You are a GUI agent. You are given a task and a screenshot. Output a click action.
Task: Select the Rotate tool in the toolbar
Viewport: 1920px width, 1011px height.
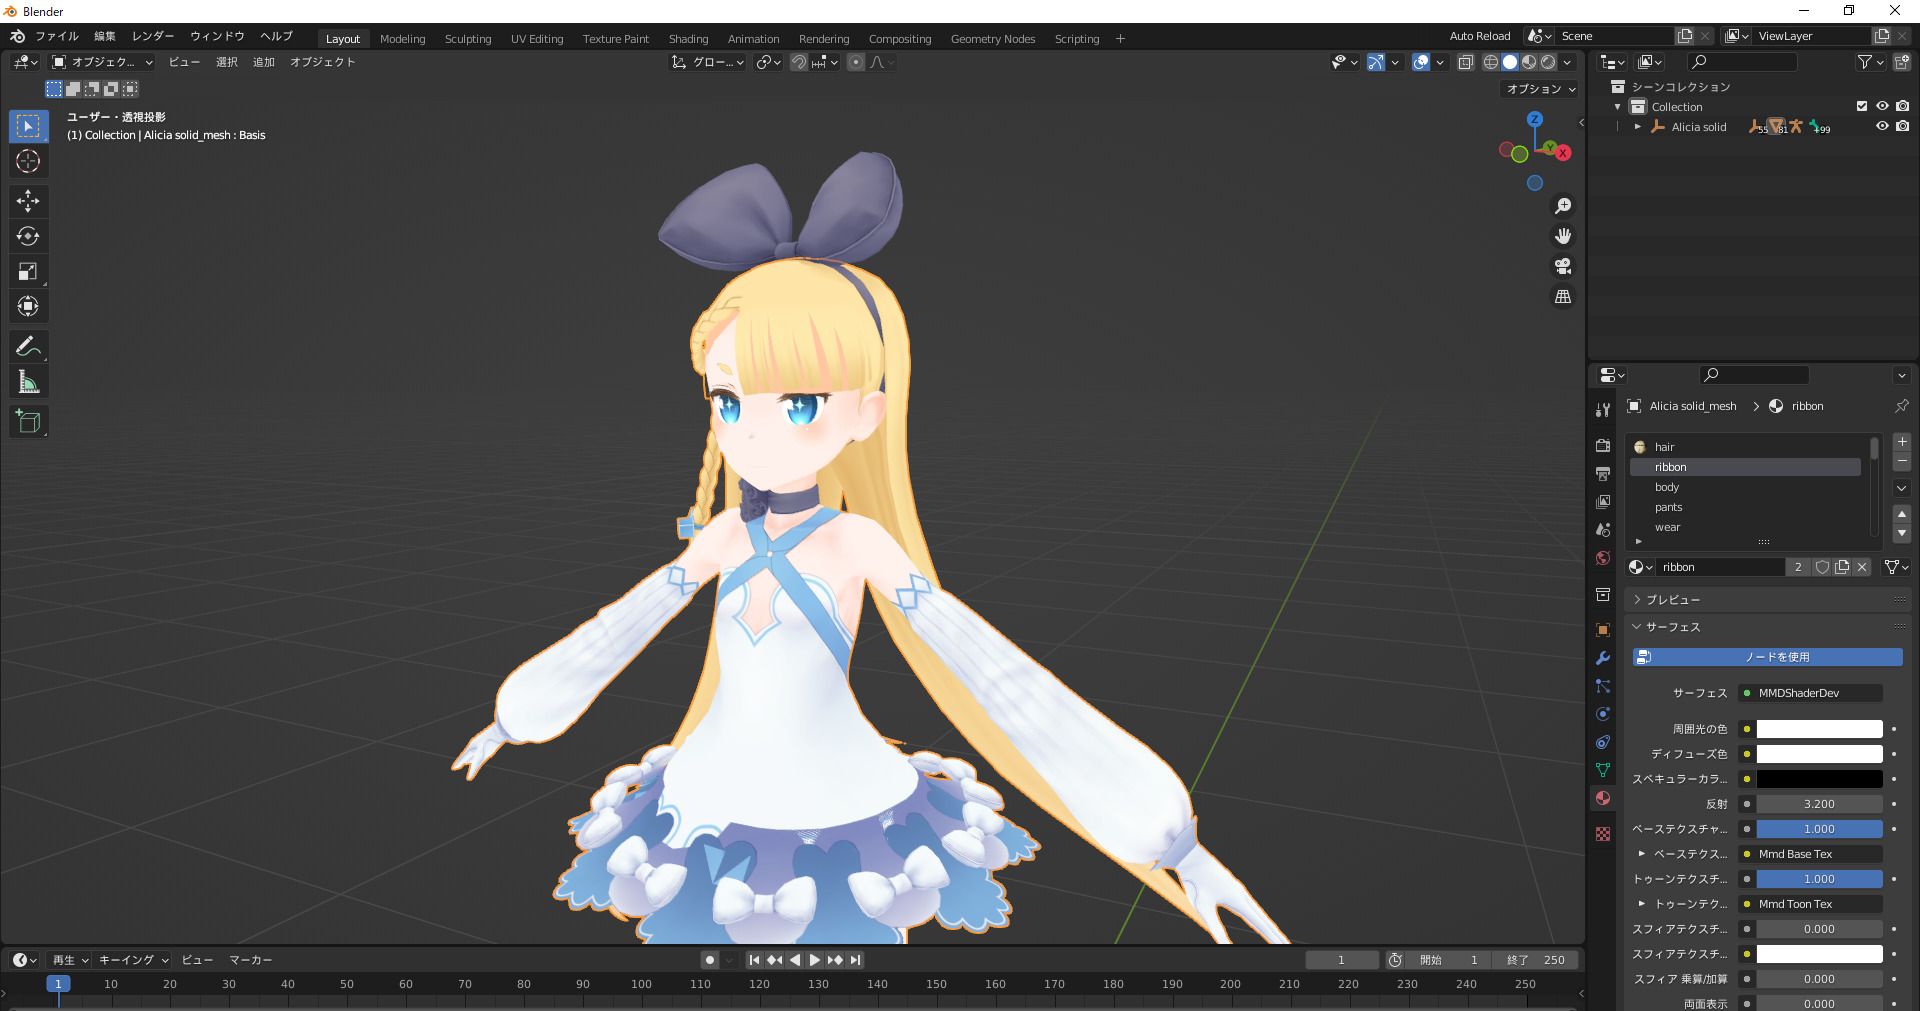[x=28, y=236]
